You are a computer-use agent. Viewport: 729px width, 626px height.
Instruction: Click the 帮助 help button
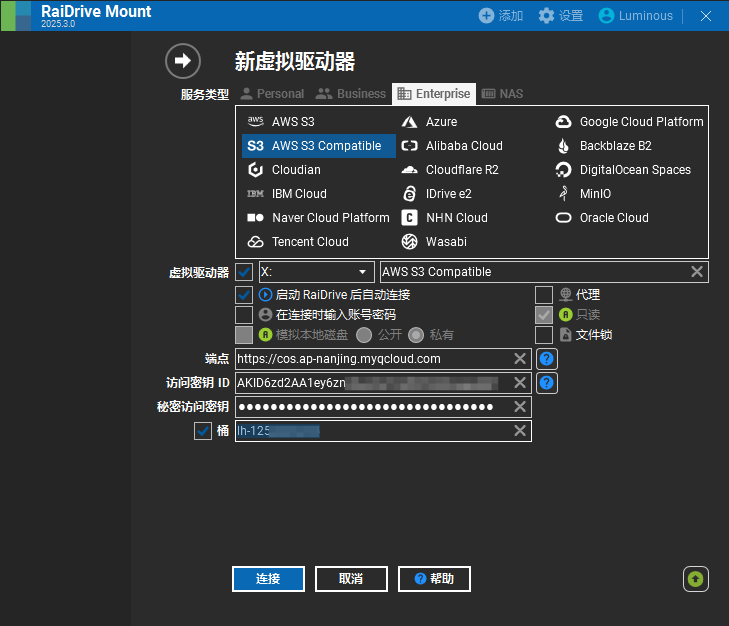coord(434,579)
